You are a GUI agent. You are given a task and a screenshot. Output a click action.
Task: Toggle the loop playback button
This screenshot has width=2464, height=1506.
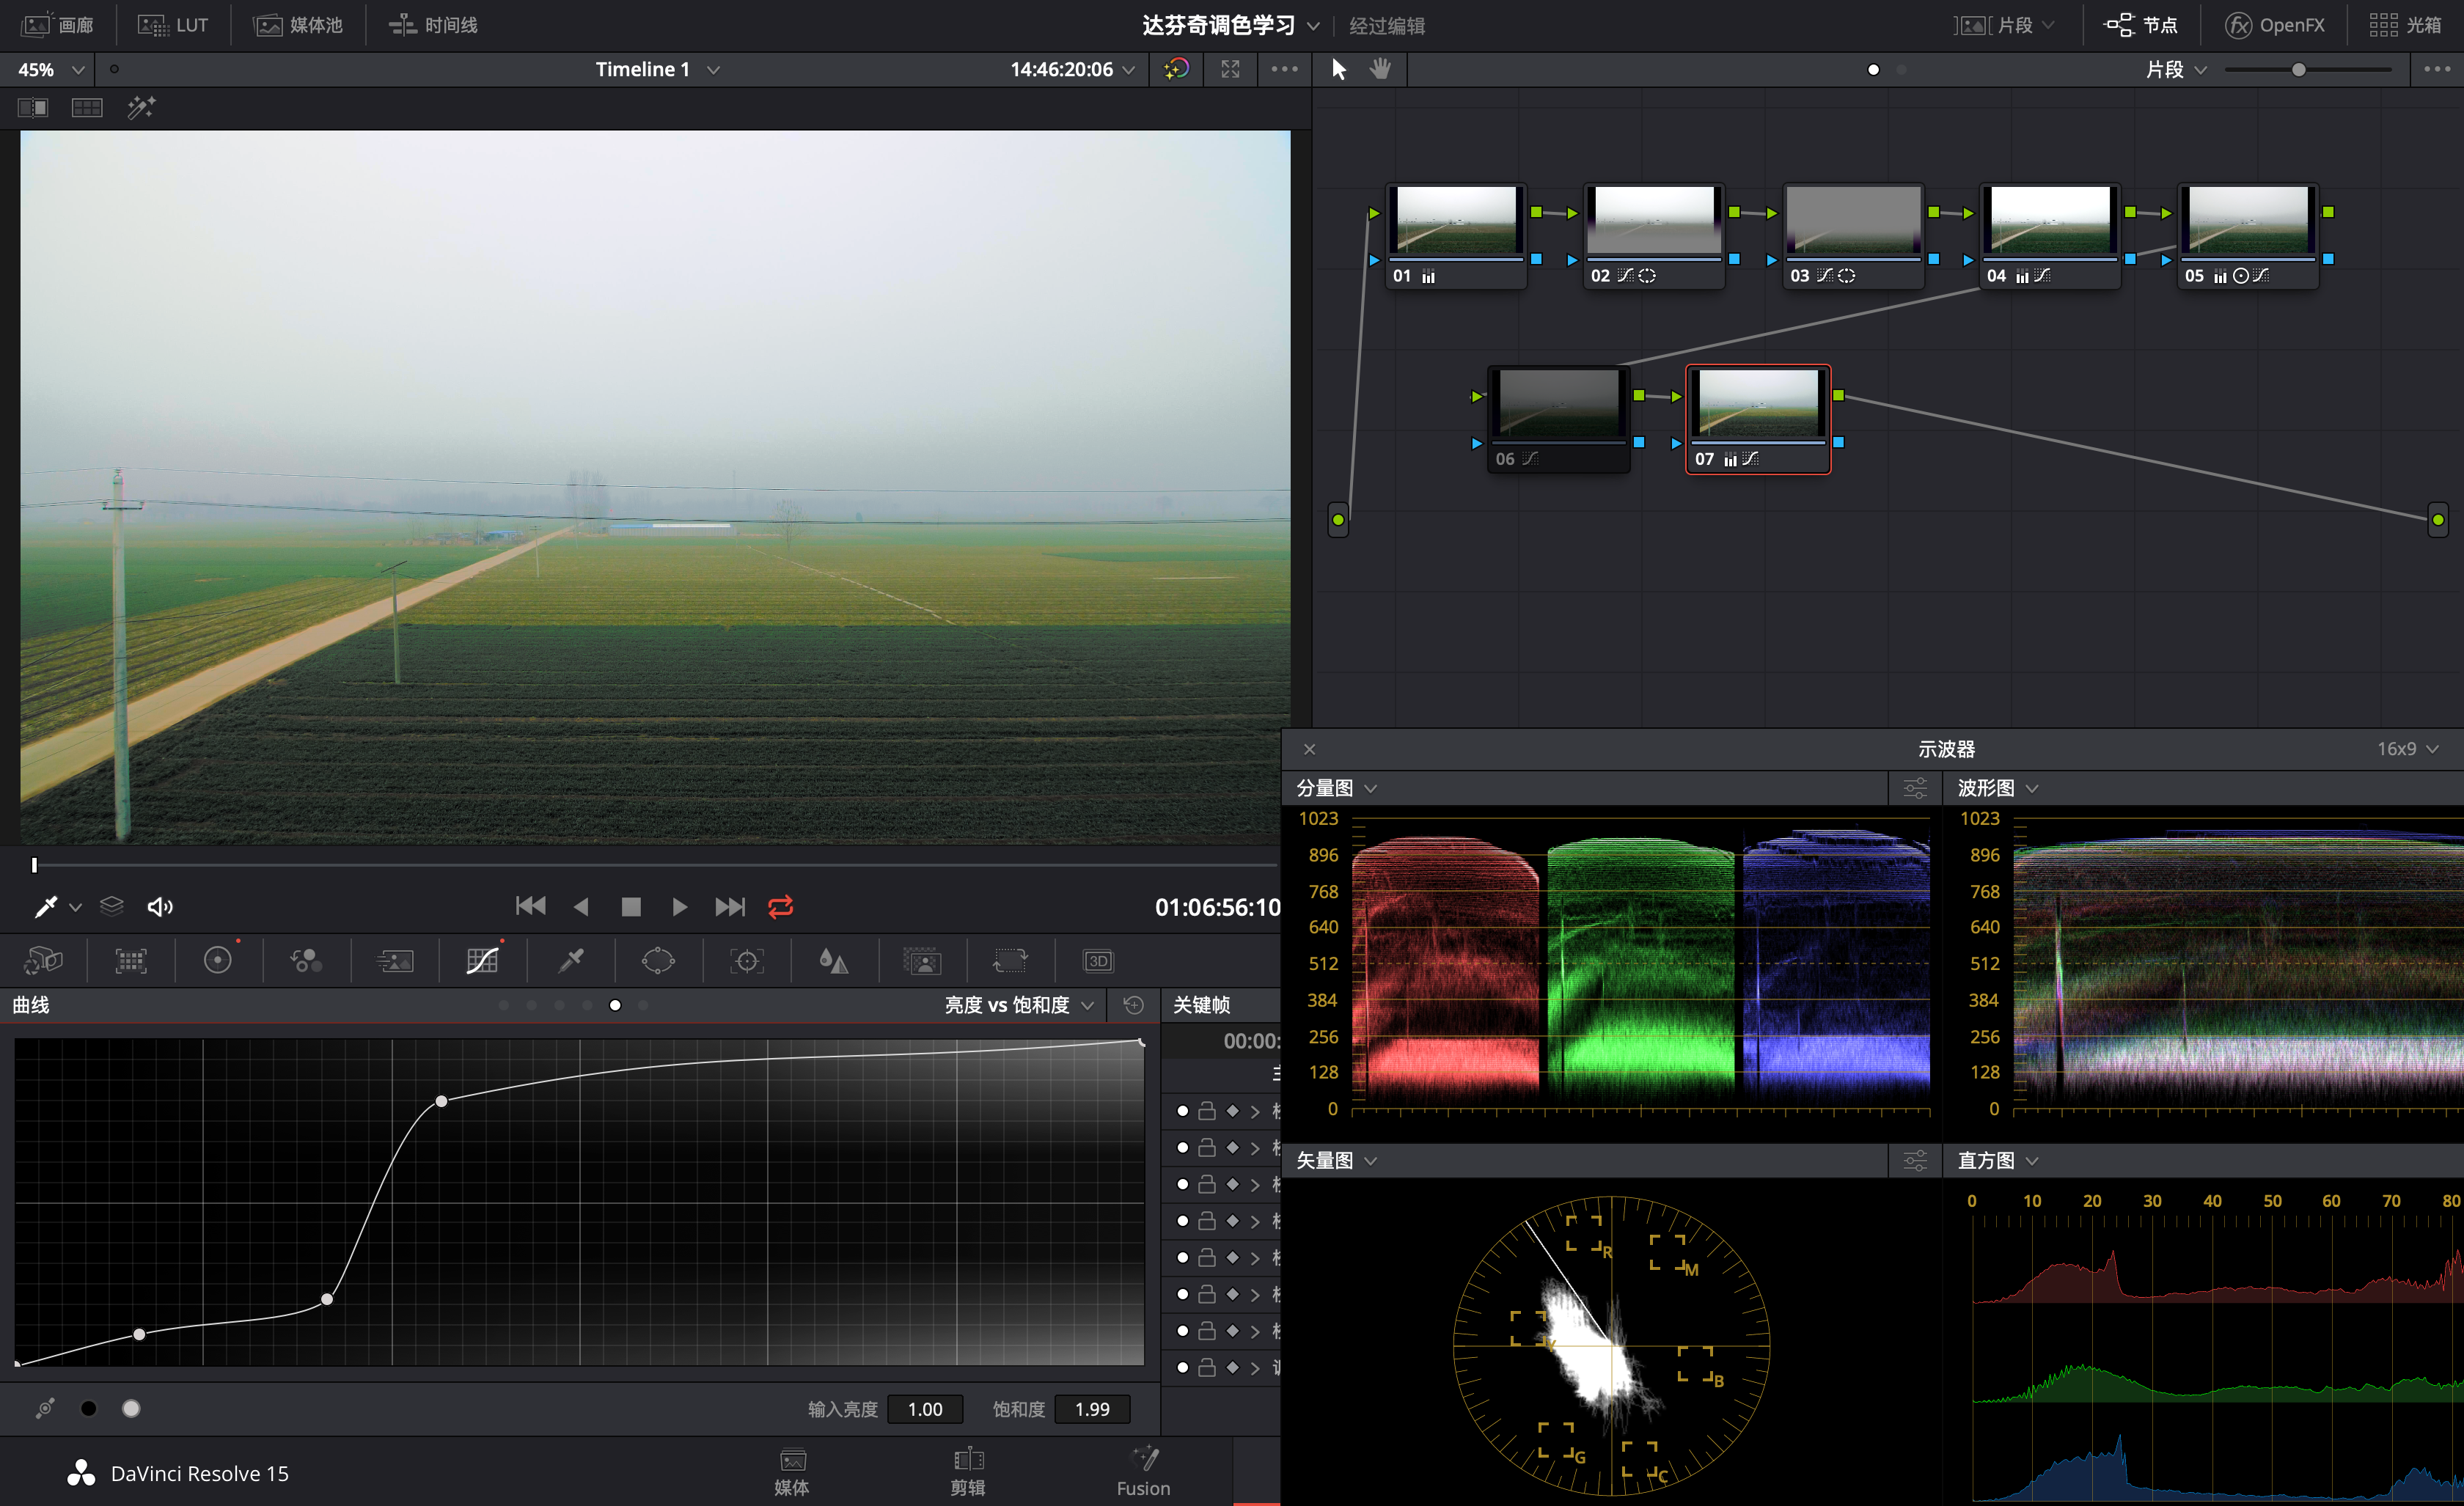[x=780, y=906]
